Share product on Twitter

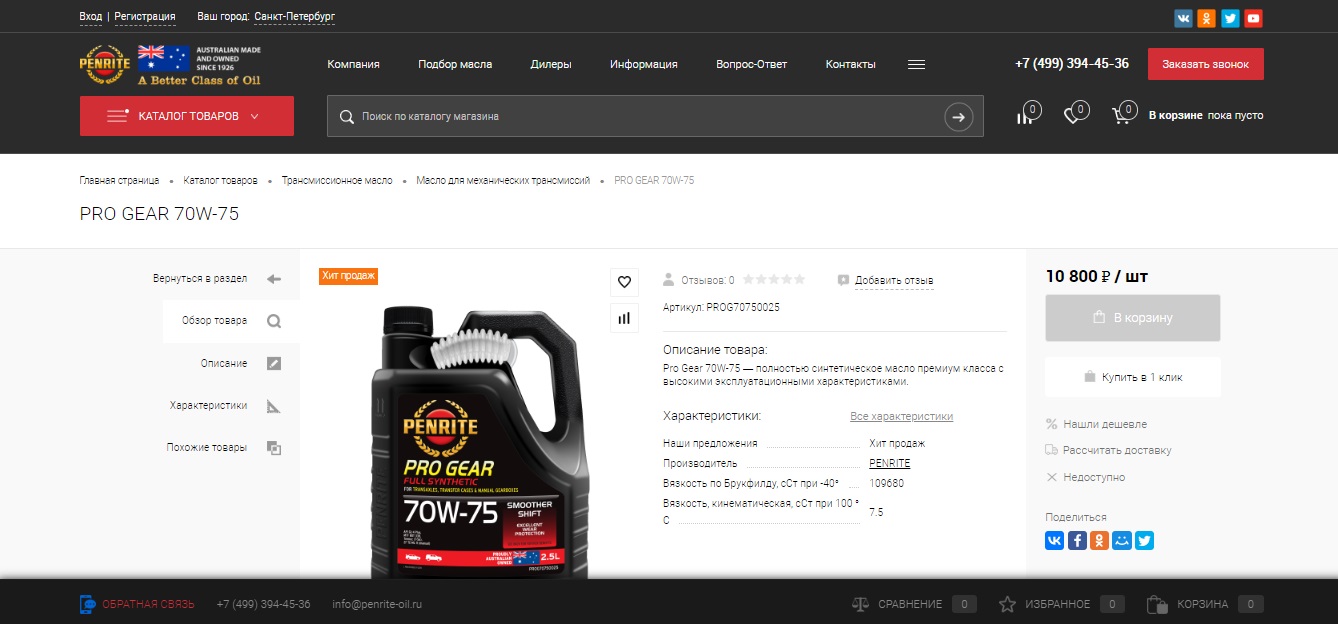click(x=1145, y=540)
